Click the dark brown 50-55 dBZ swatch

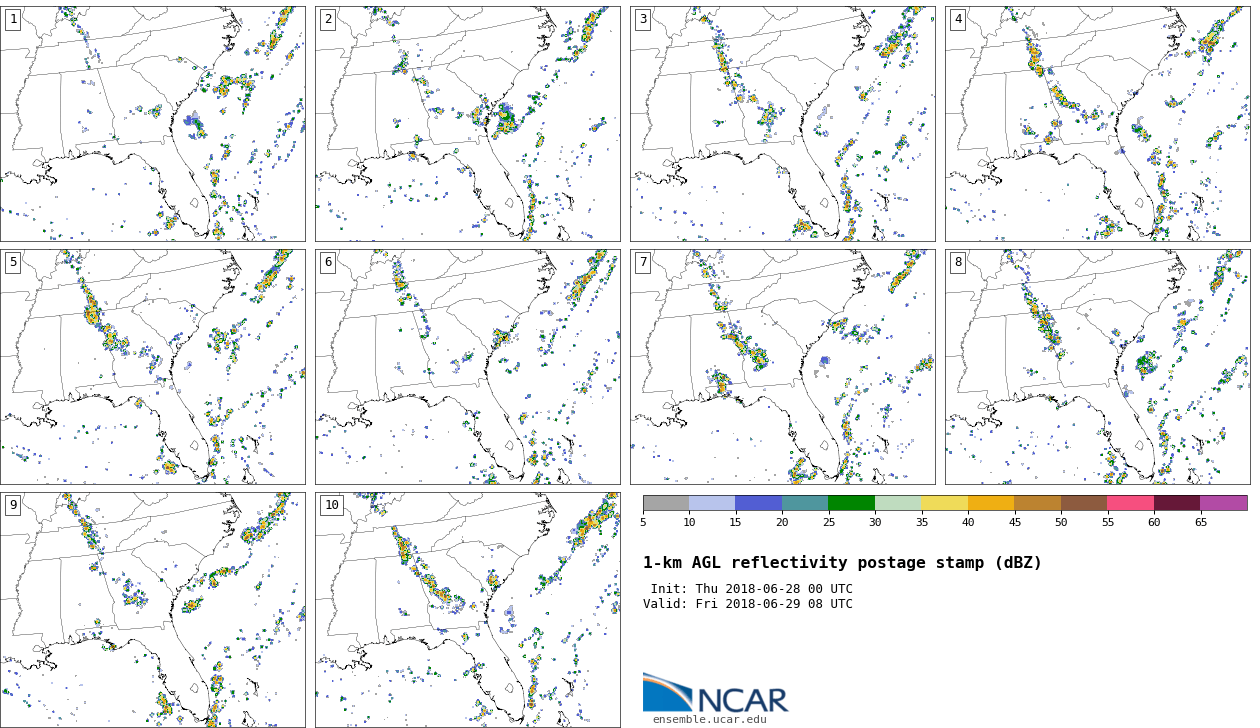point(1084,503)
